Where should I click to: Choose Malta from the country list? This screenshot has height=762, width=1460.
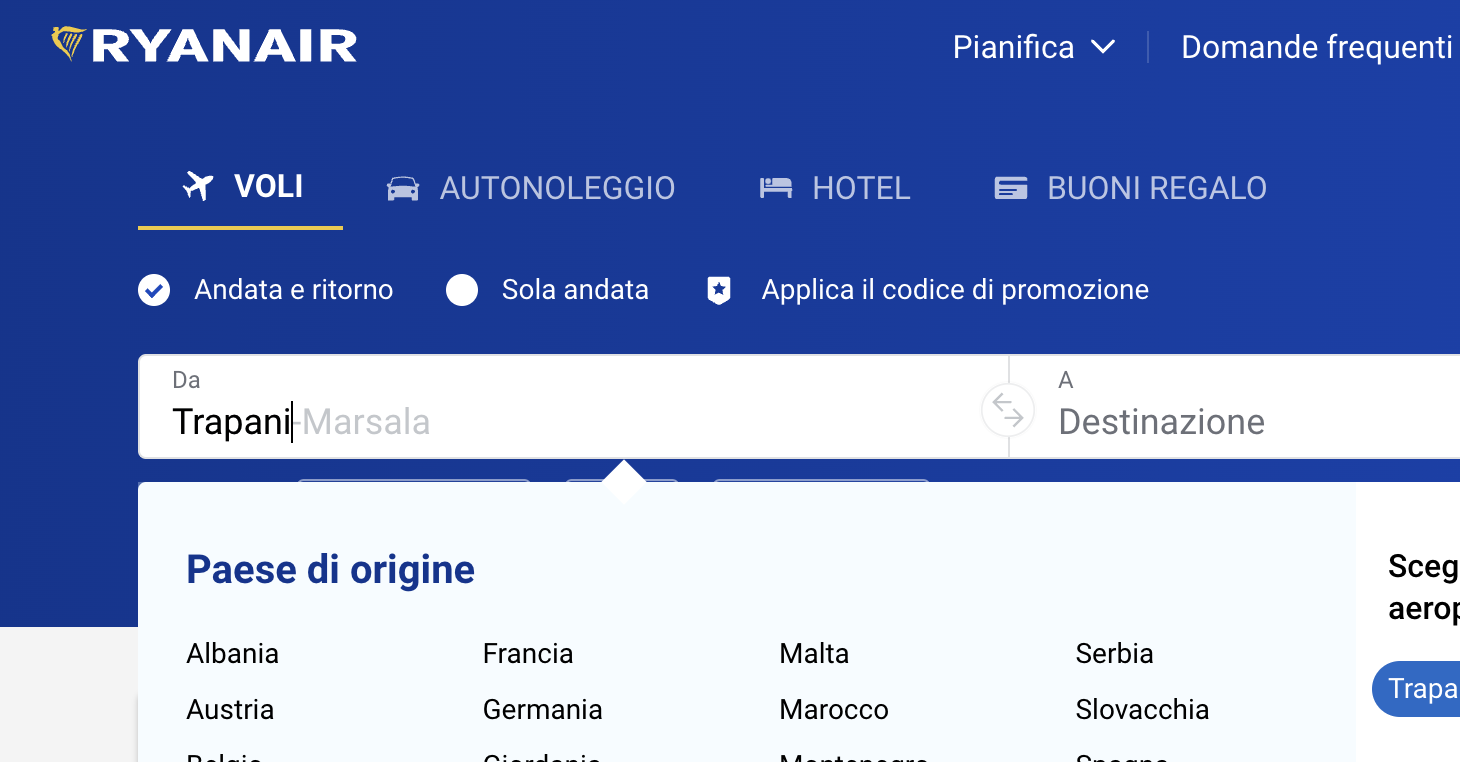click(x=814, y=653)
